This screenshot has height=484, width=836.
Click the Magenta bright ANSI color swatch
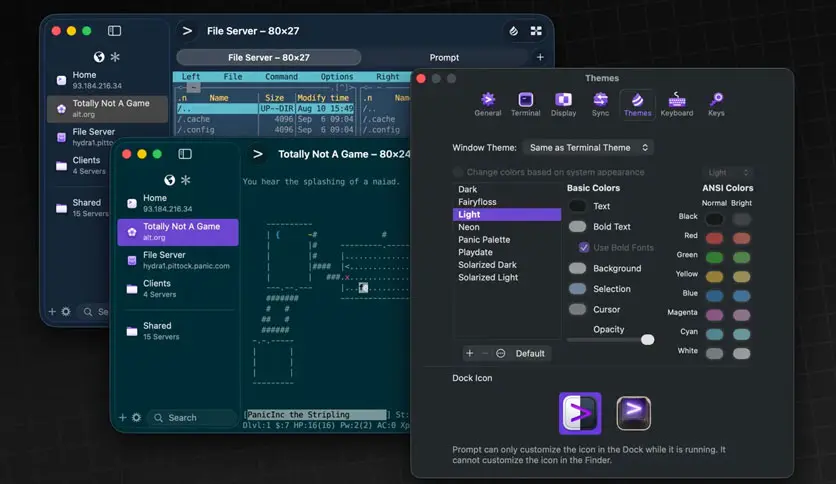(741, 315)
